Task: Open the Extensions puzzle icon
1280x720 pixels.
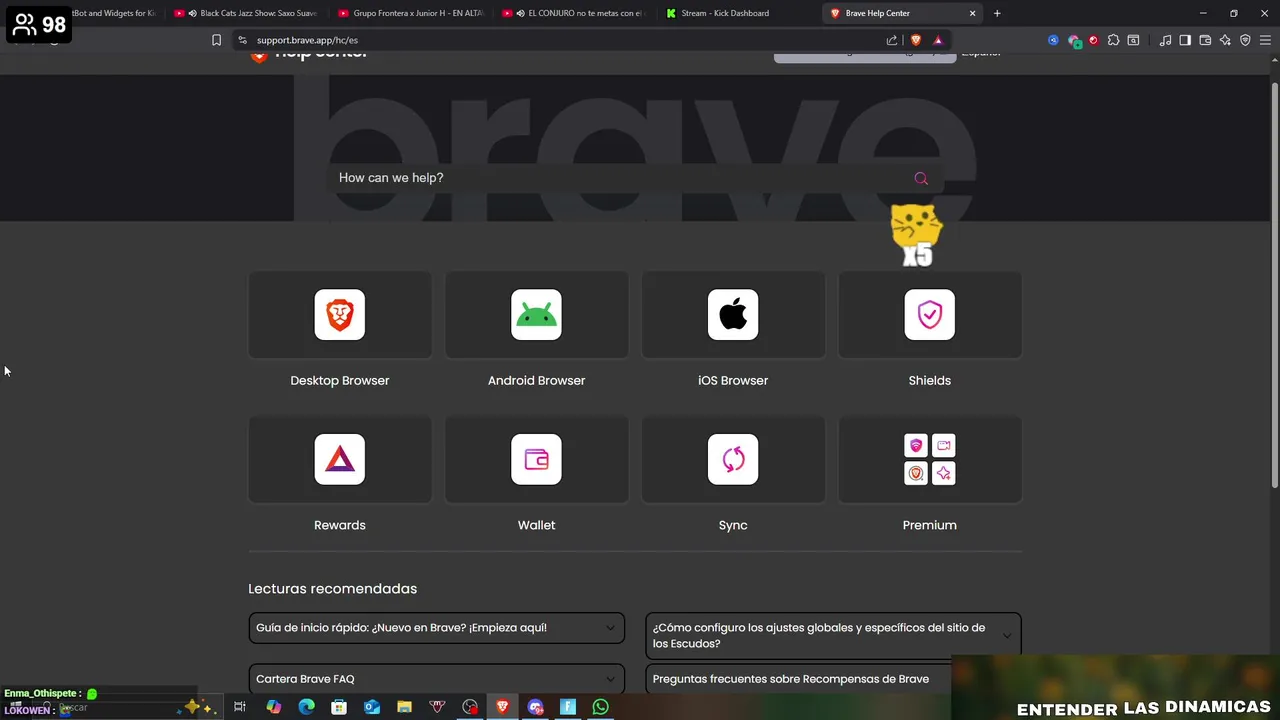Action: click(x=1113, y=40)
